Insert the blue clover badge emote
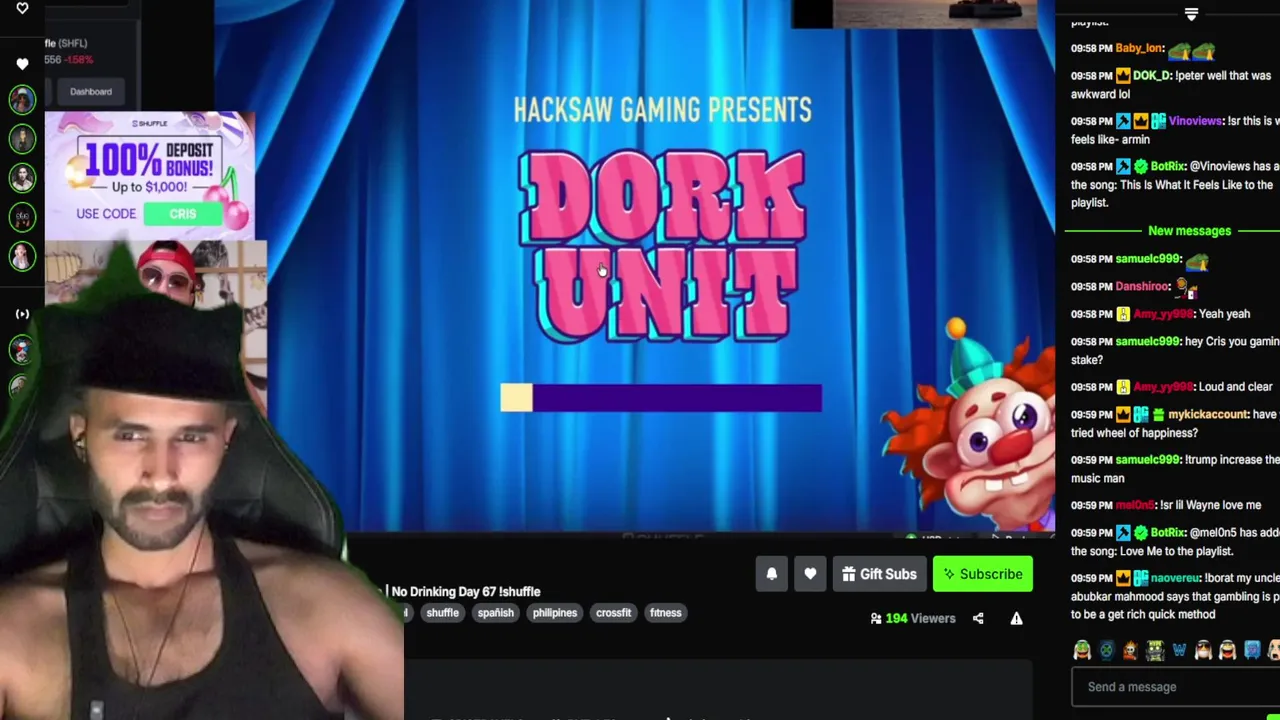The height and width of the screenshot is (720, 1280). pyautogui.click(x=1106, y=651)
